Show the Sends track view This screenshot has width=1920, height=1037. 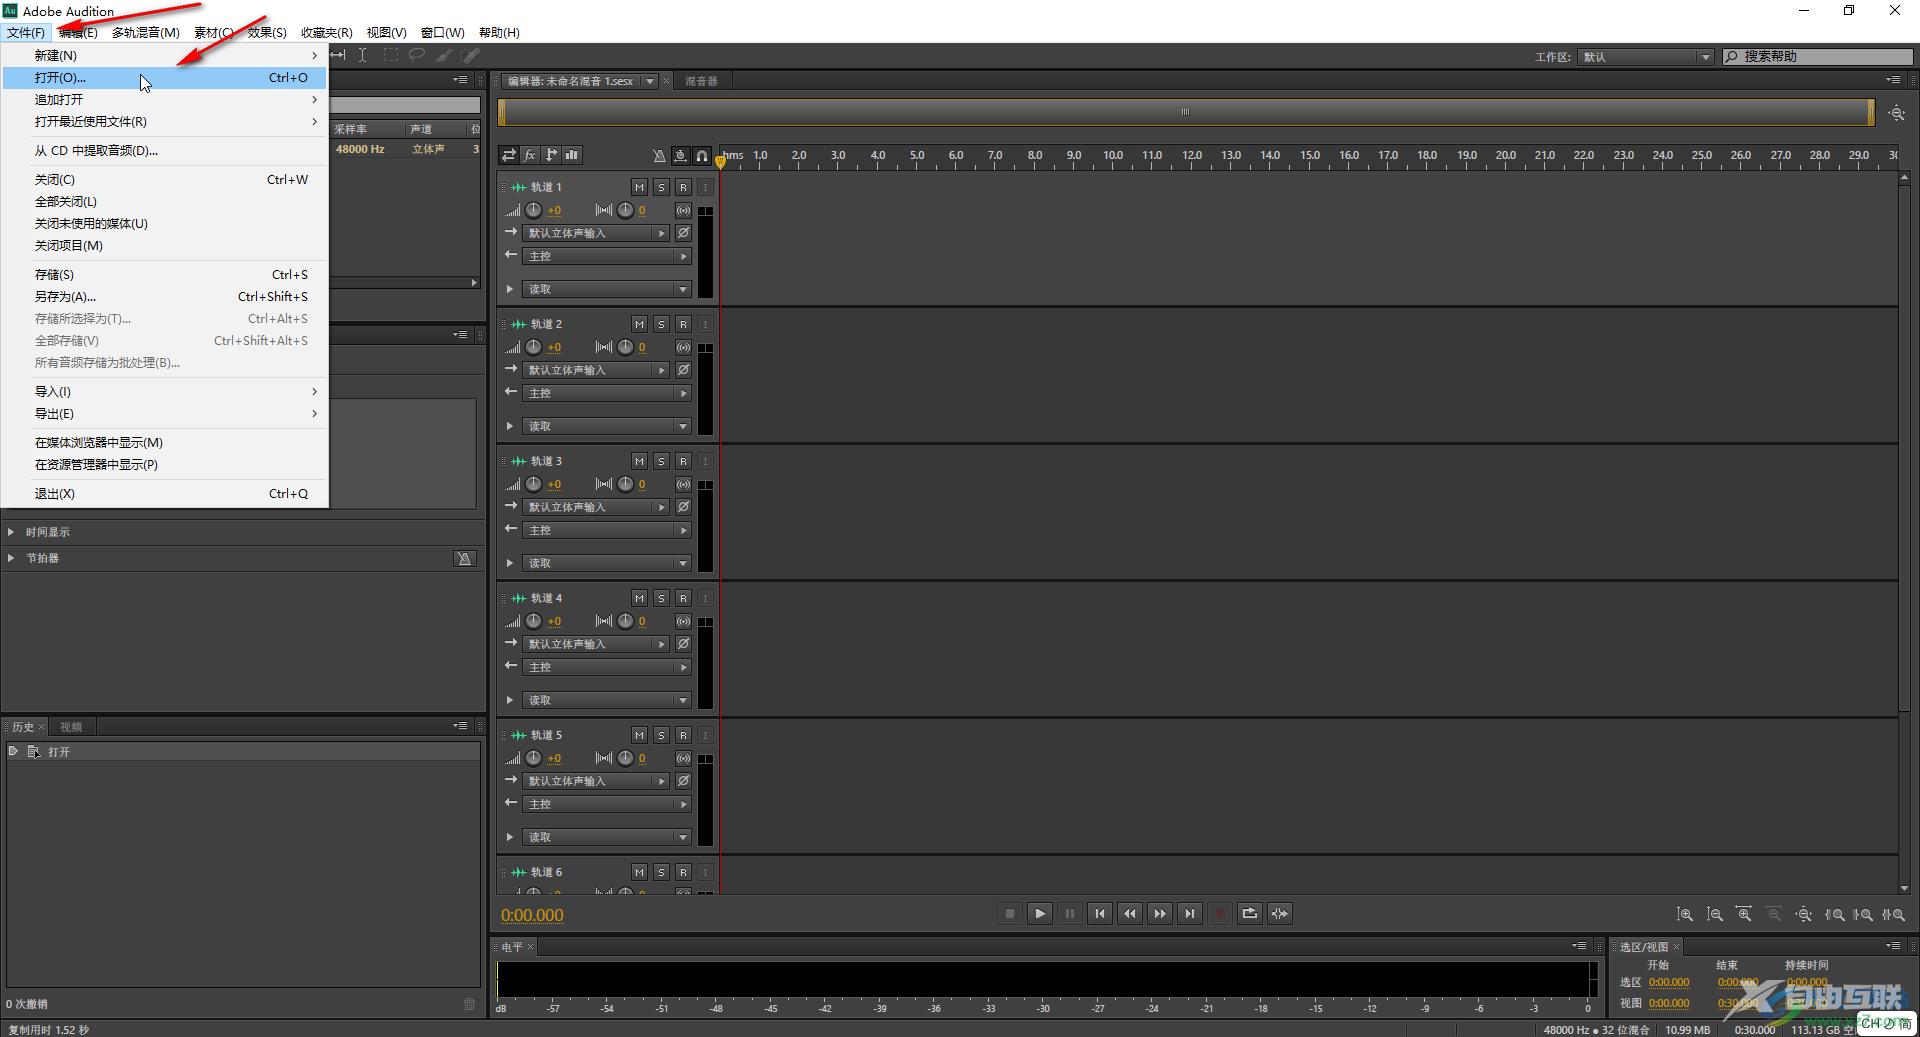coord(550,155)
